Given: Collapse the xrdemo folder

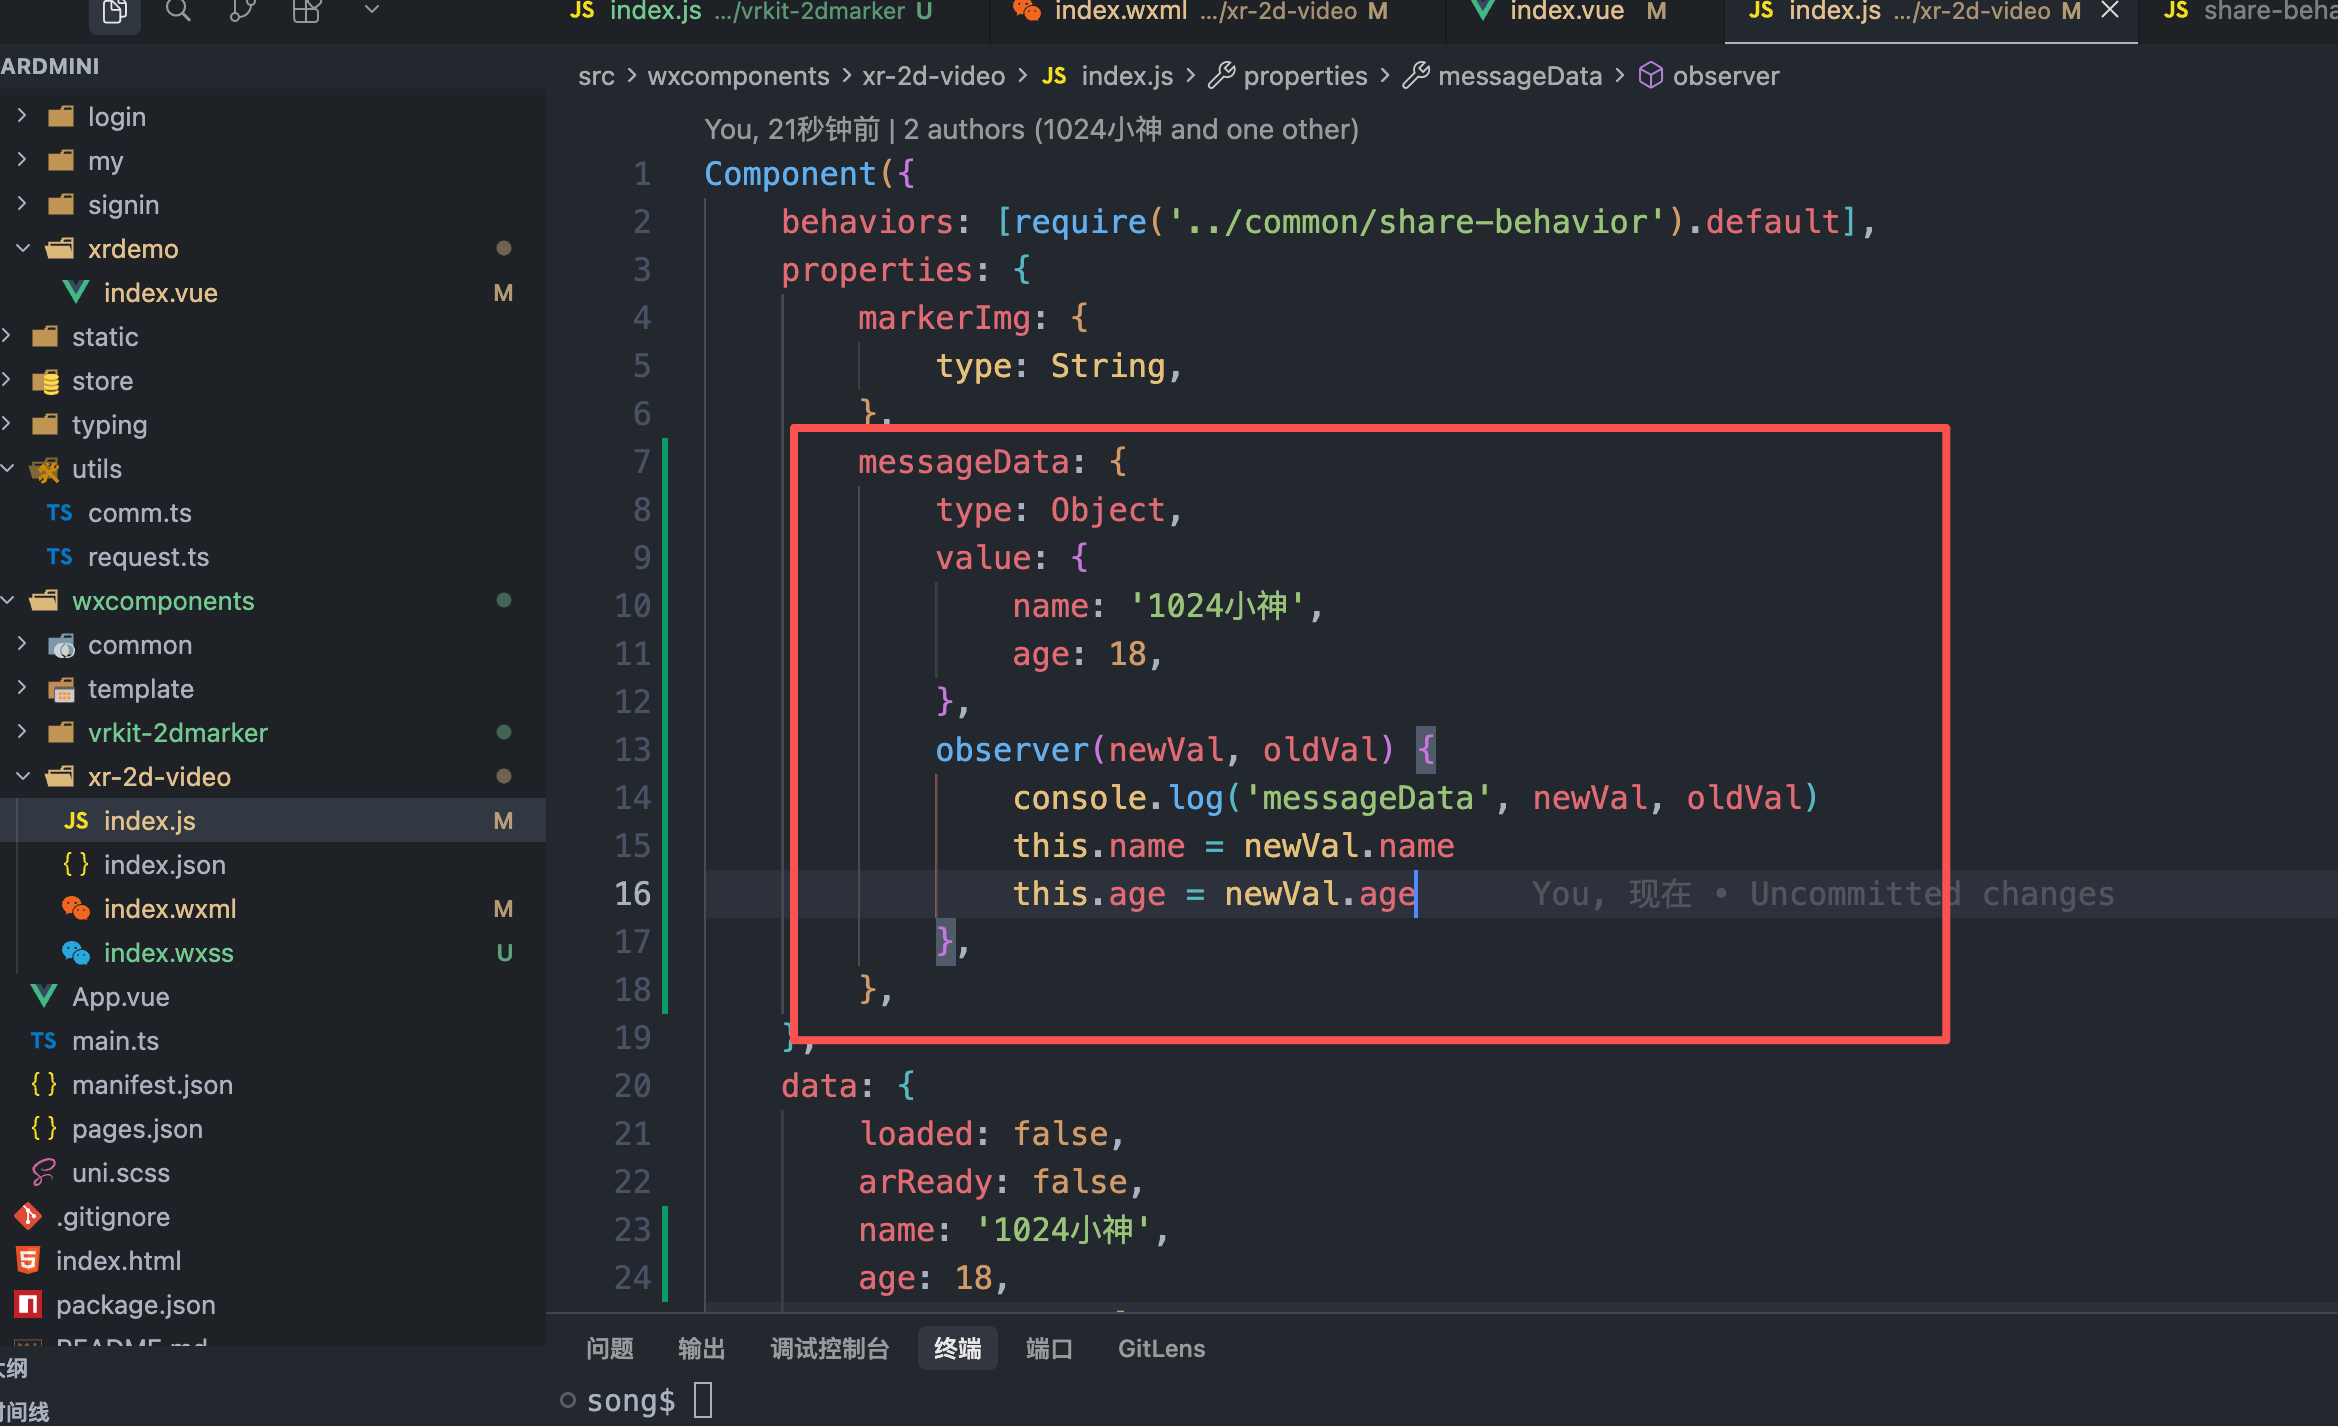Looking at the screenshot, I should coord(132,249).
